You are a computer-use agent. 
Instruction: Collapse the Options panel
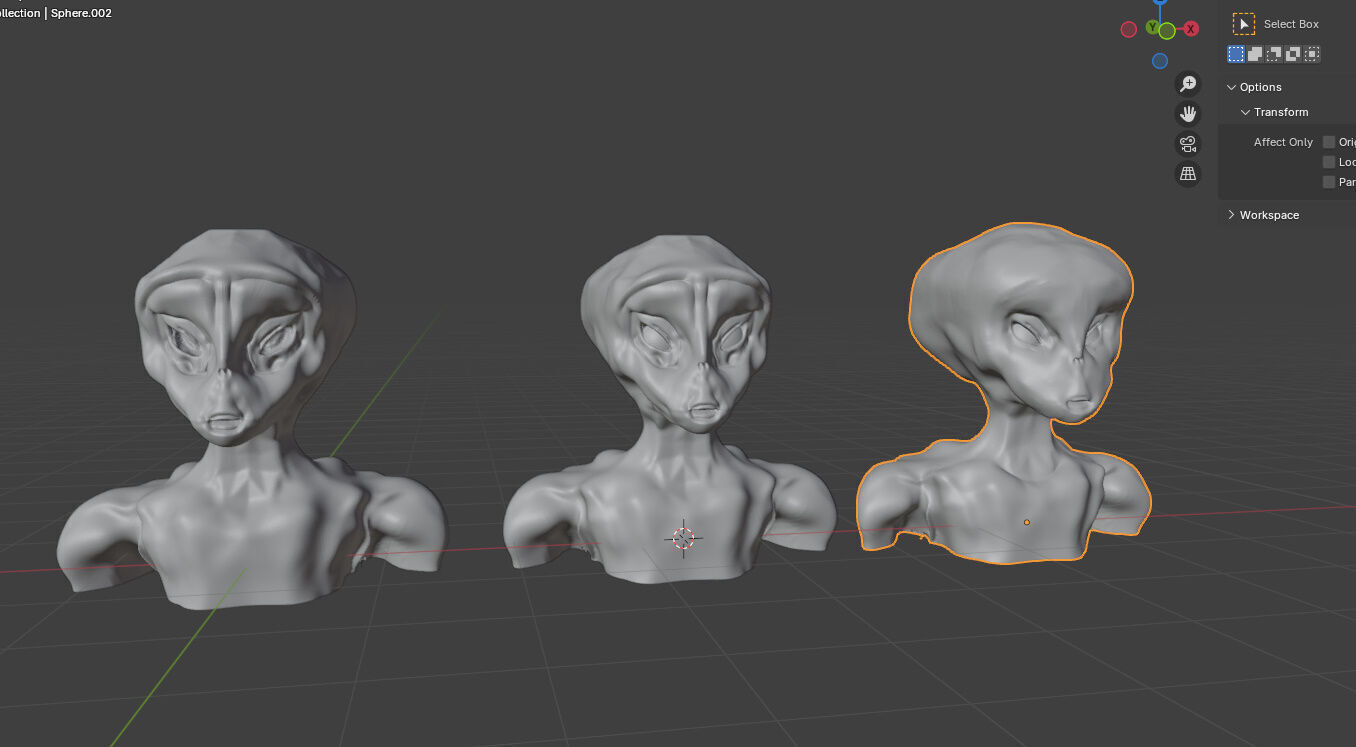point(1232,87)
